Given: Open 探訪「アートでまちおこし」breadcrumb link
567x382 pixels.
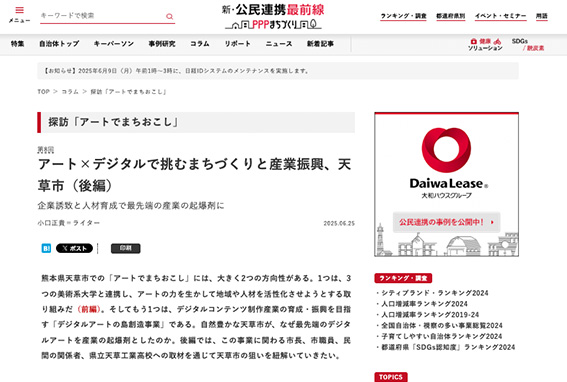Looking at the screenshot, I should pos(128,92).
